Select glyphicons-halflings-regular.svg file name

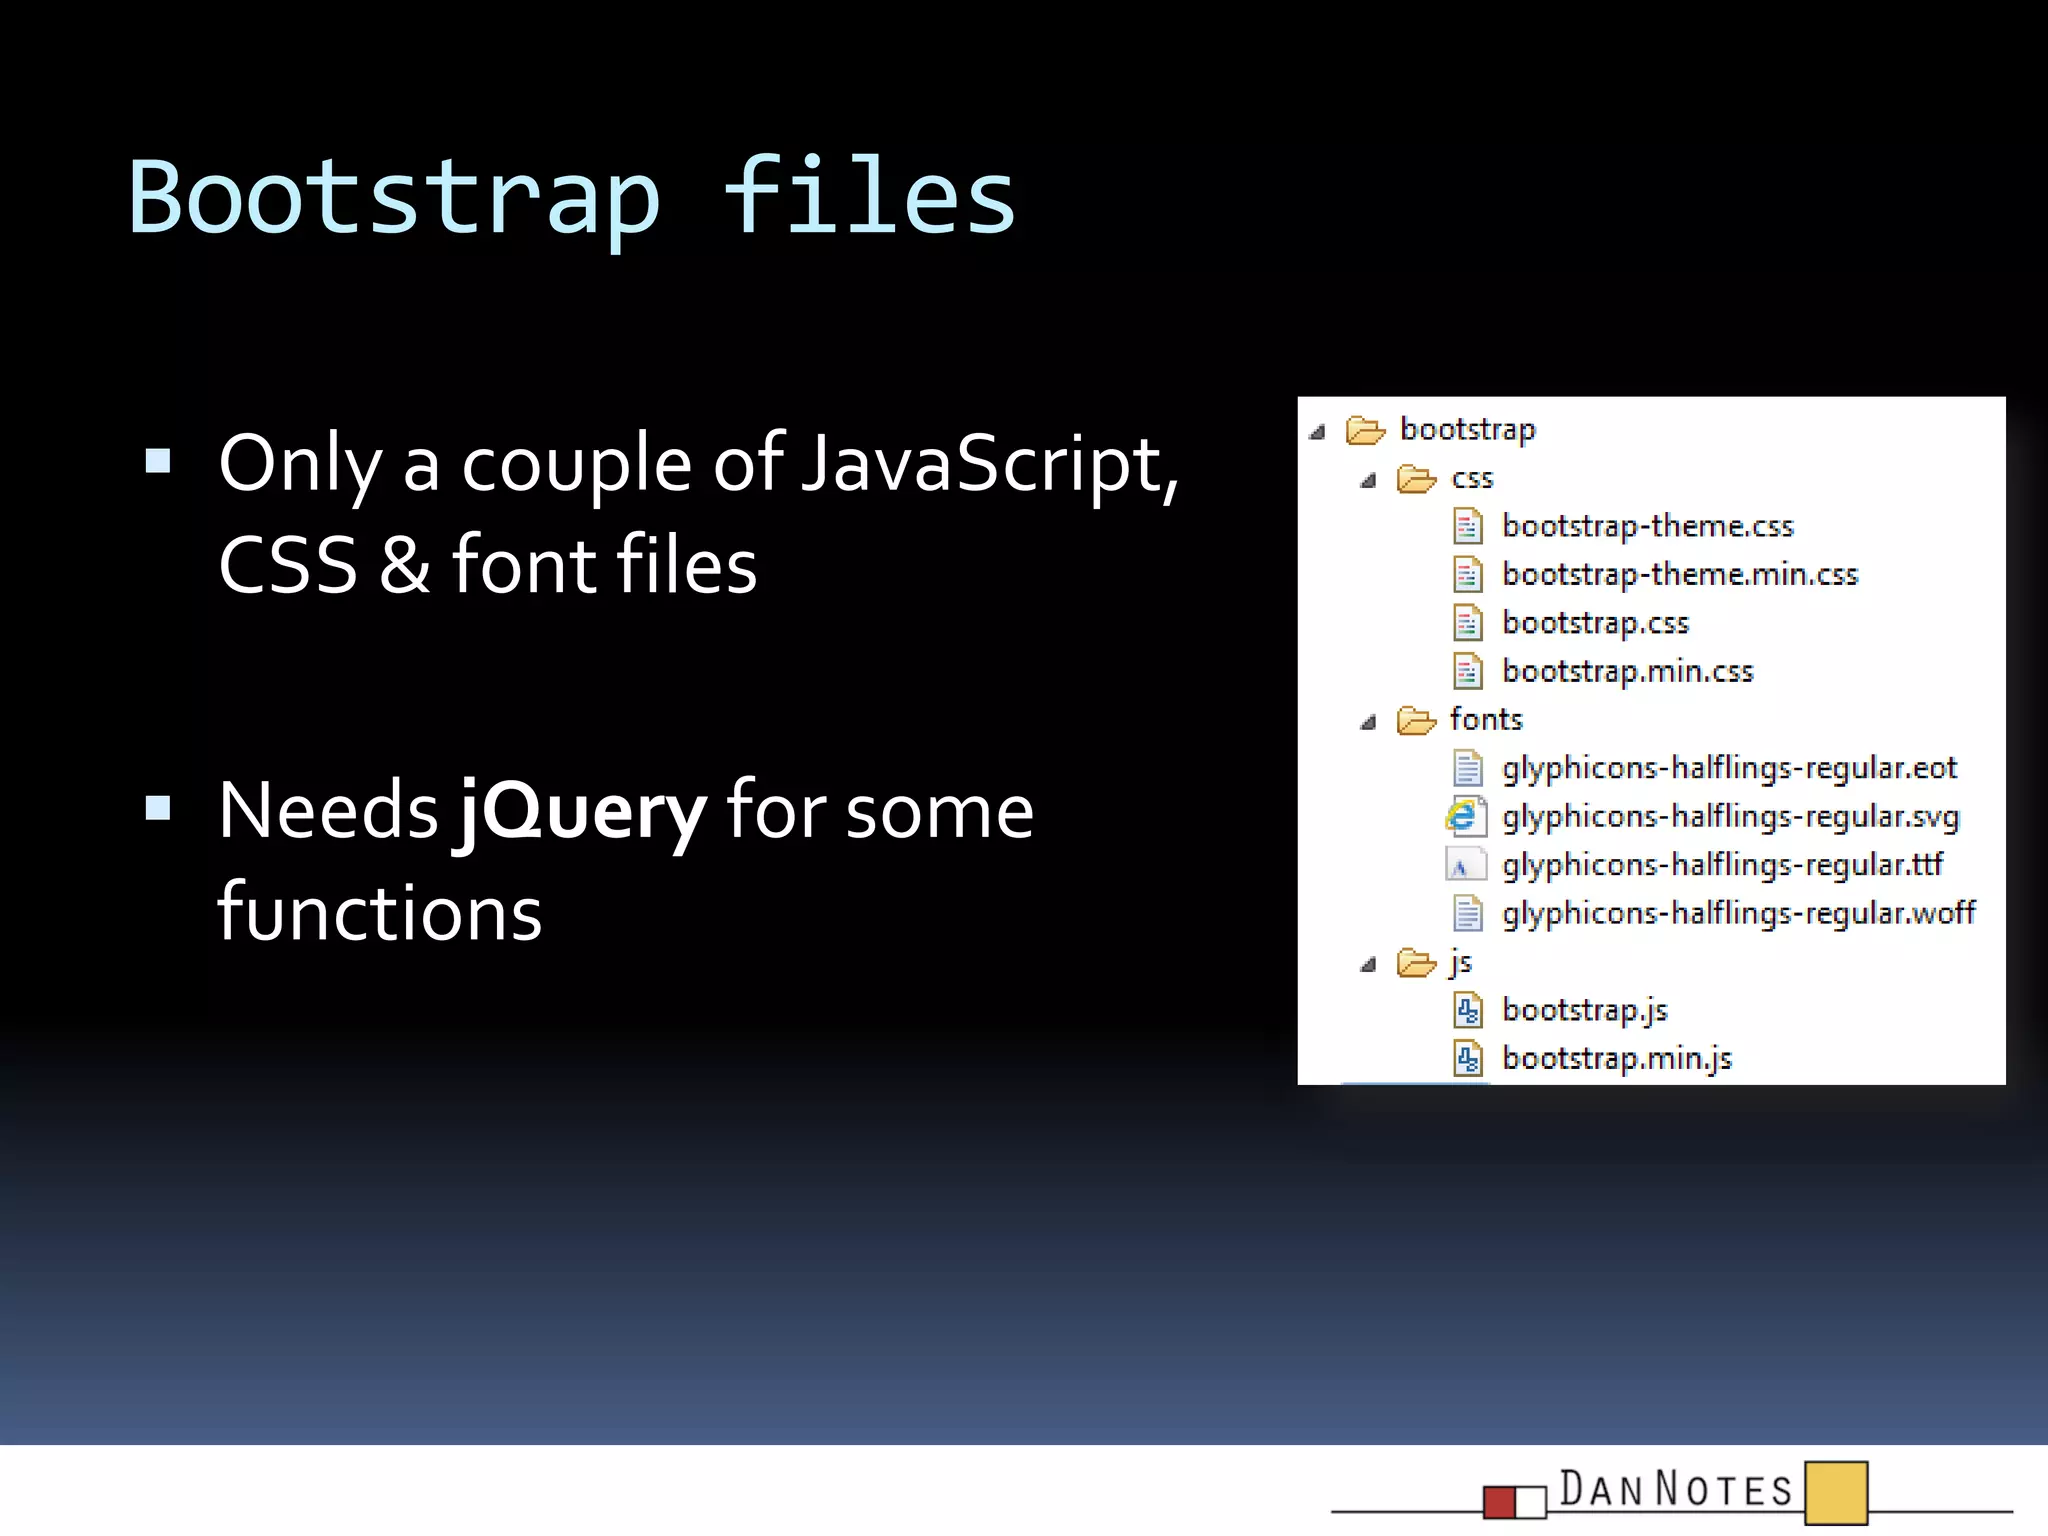coord(1730,817)
